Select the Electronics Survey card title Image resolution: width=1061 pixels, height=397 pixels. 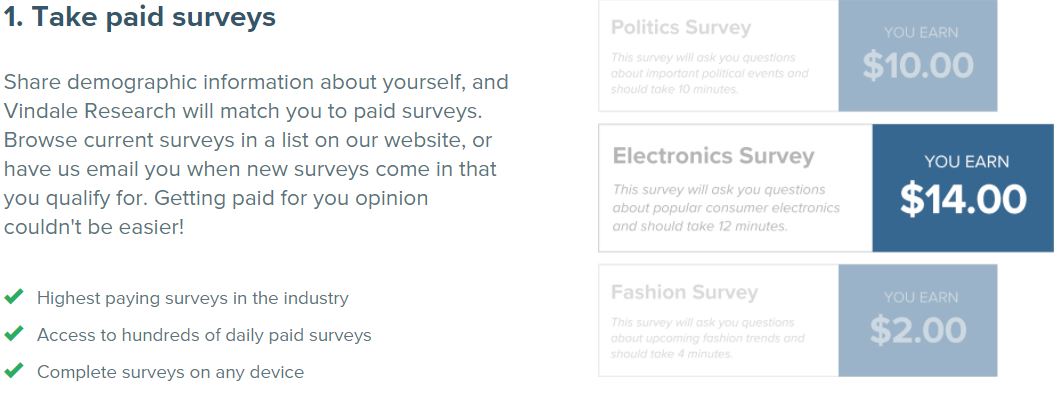[x=713, y=157]
